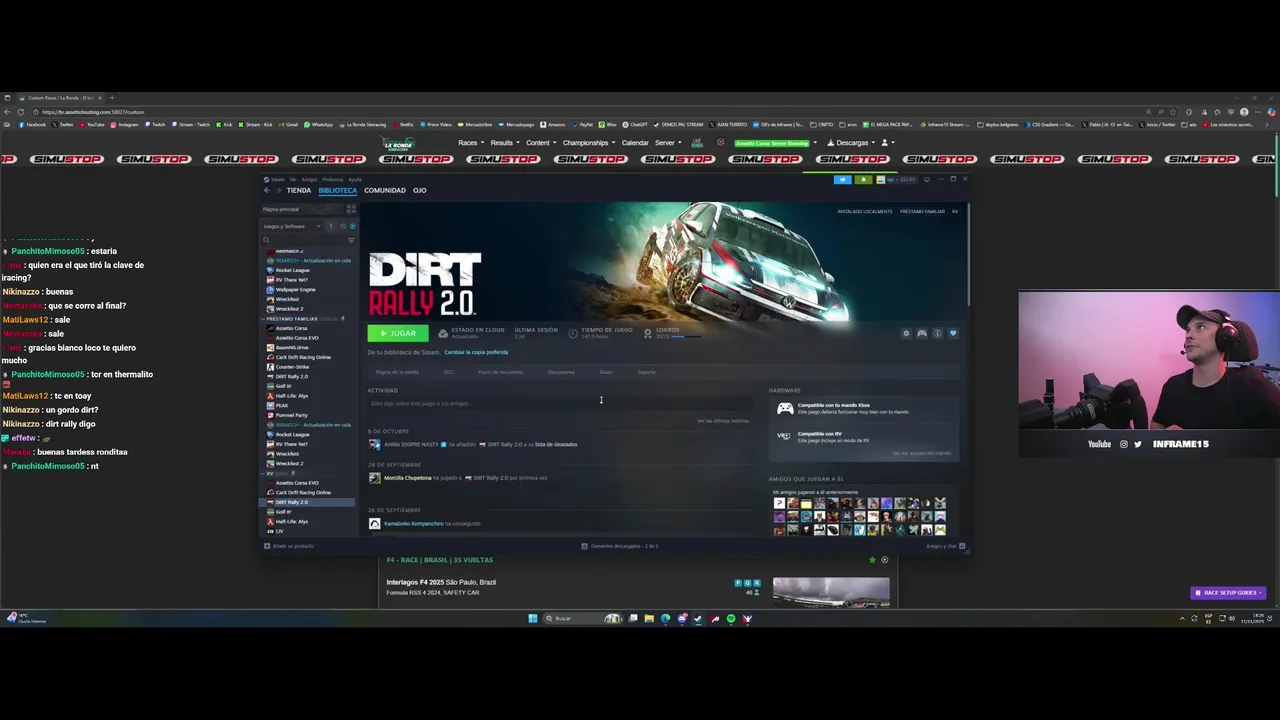This screenshot has width=1280, height=720.
Task: Open Página de la tienda game tab
Action: click(397, 372)
